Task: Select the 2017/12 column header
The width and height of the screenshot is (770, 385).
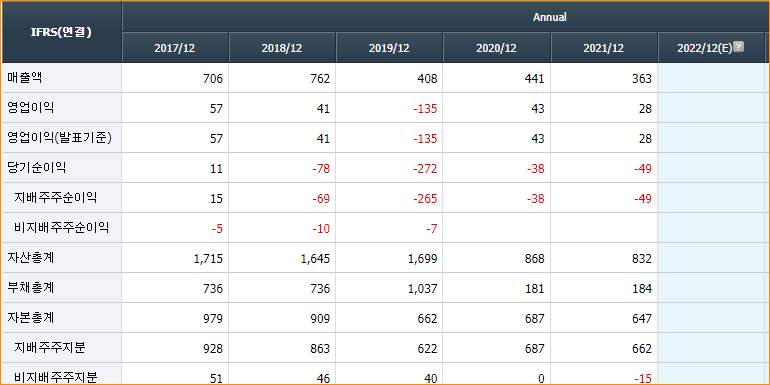Action: [175, 48]
